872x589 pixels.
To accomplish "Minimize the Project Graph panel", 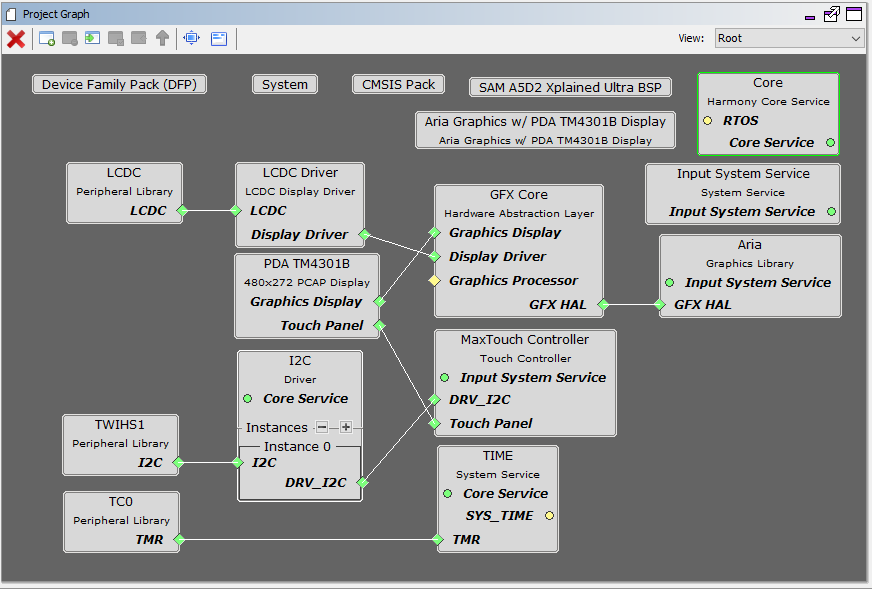I will pyautogui.click(x=810, y=17).
